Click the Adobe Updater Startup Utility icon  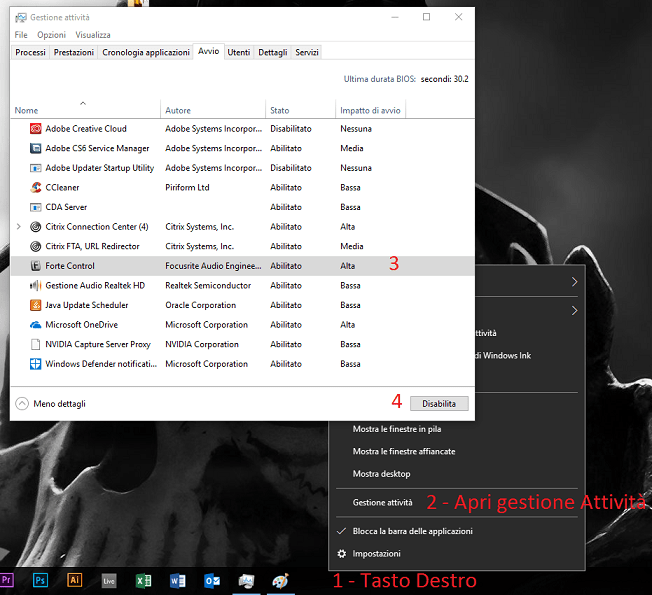click(x=36, y=168)
